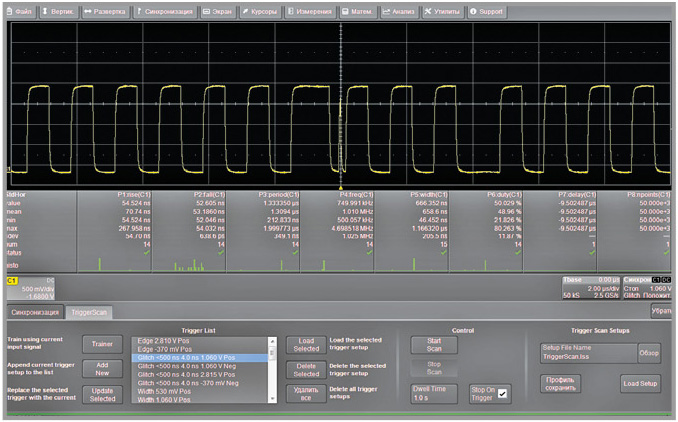Click the Dwell Time value field
The image size is (678, 422).
pos(434,397)
